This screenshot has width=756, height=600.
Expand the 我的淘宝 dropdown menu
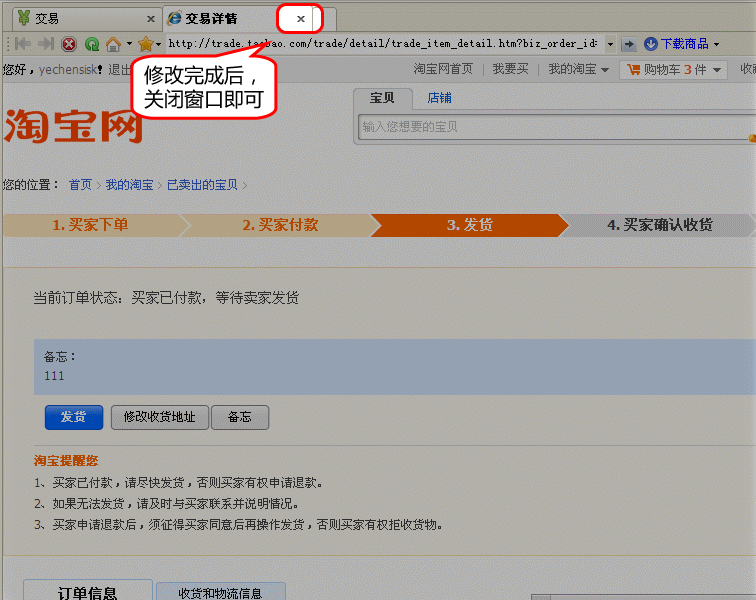pyautogui.click(x=605, y=70)
